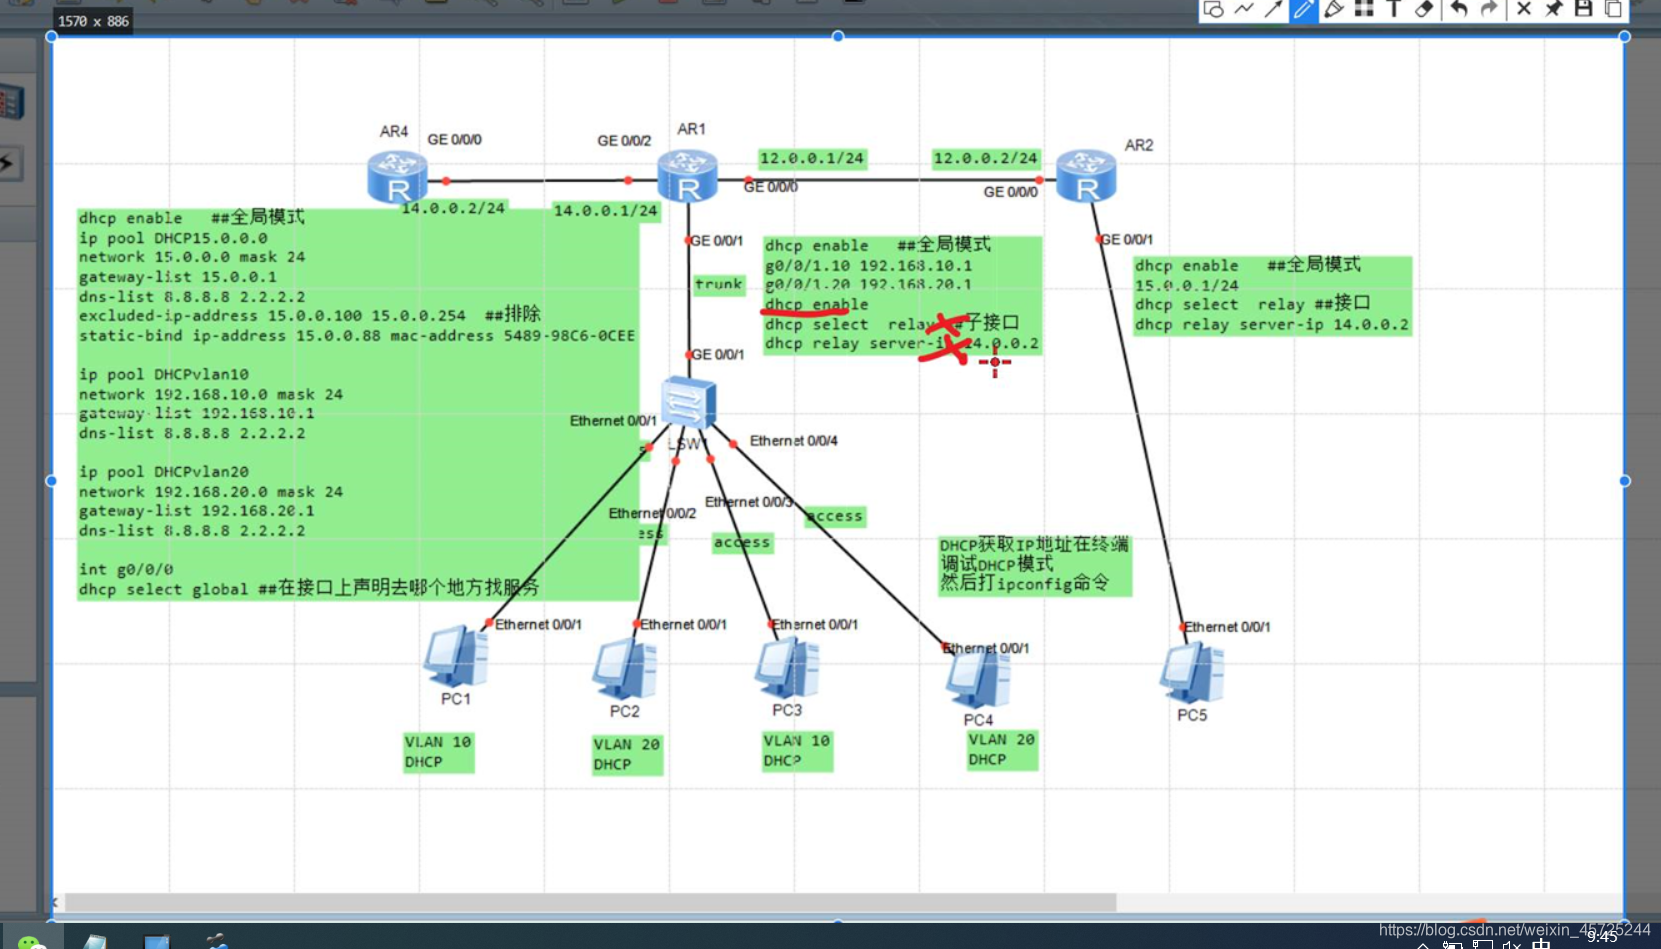Open the notepad app in taskbar
1661x949 pixels.
pos(96,942)
